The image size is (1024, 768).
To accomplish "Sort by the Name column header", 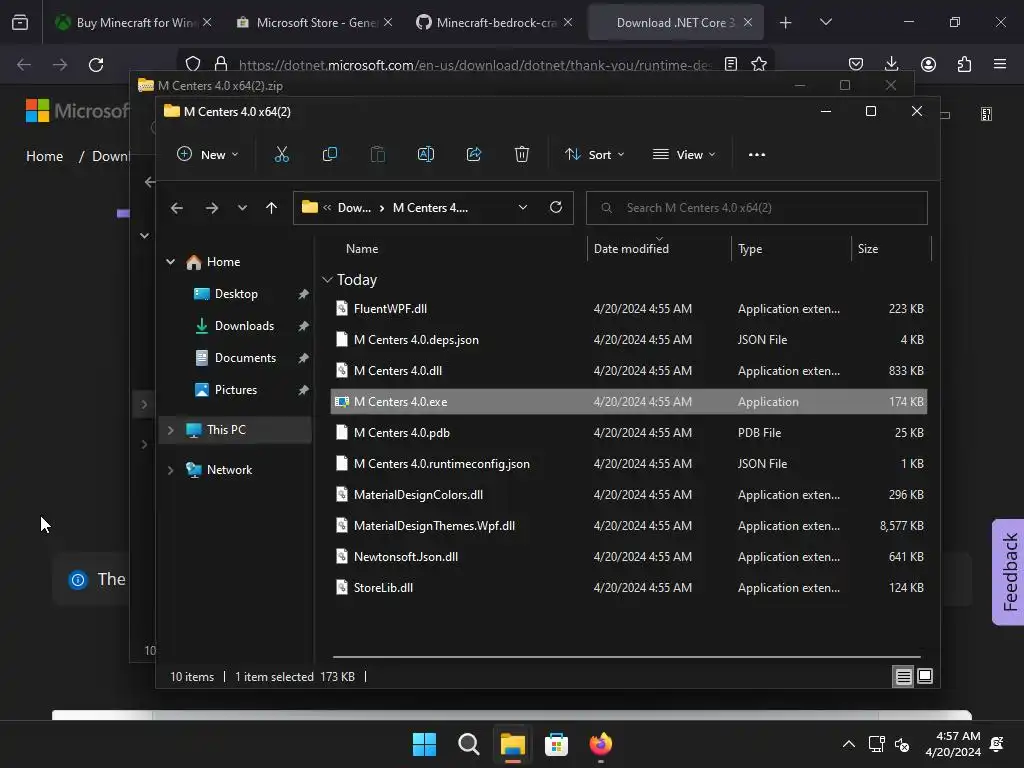I will click(x=361, y=249).
